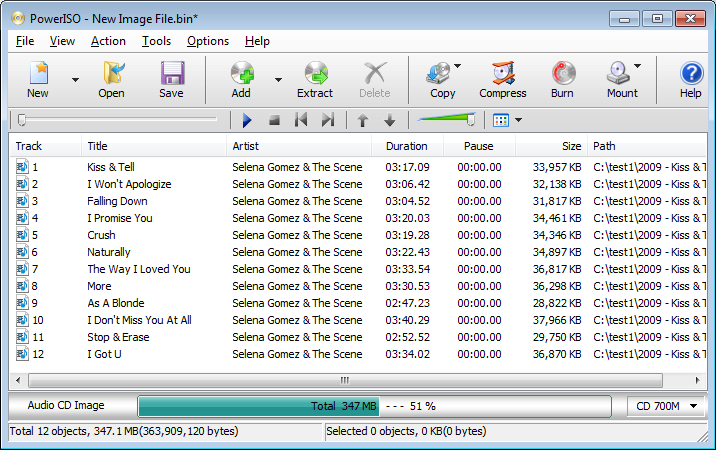
Task: Click the audio file icon of track 1
Action: coord(22,167)
